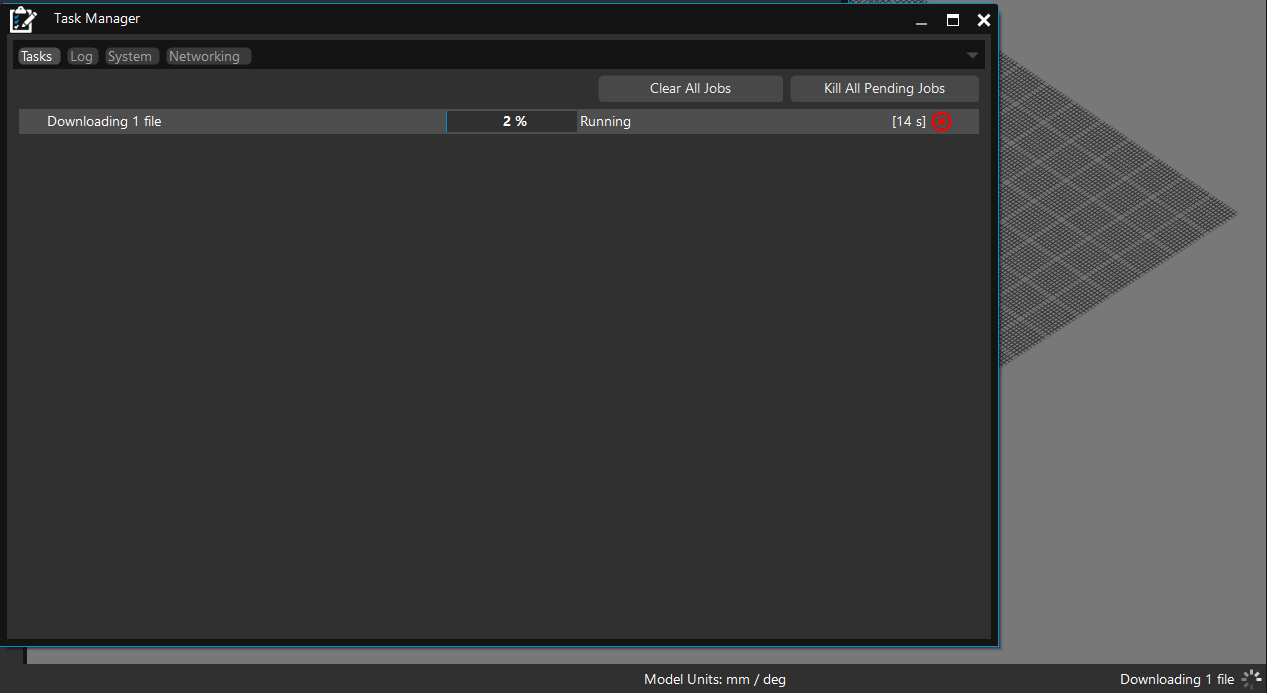Select the Networking tab
The image size is (1267, 693).
point(205,57)
